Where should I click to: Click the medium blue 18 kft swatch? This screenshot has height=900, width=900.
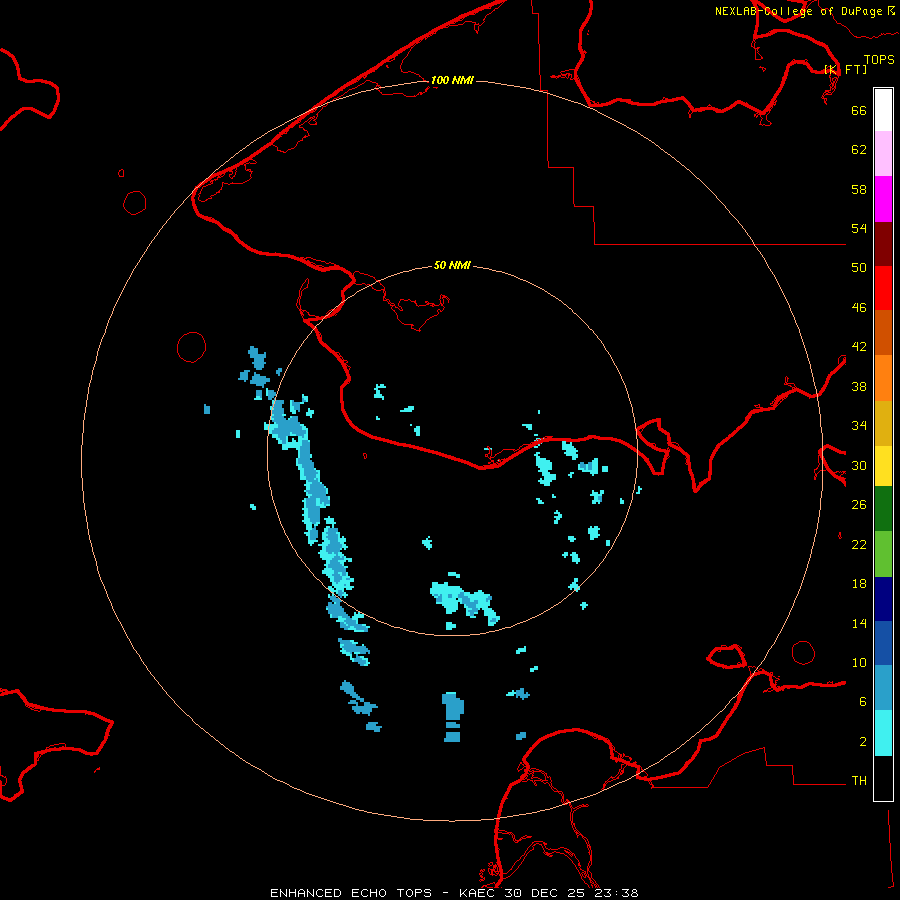(x=883, y=643)
